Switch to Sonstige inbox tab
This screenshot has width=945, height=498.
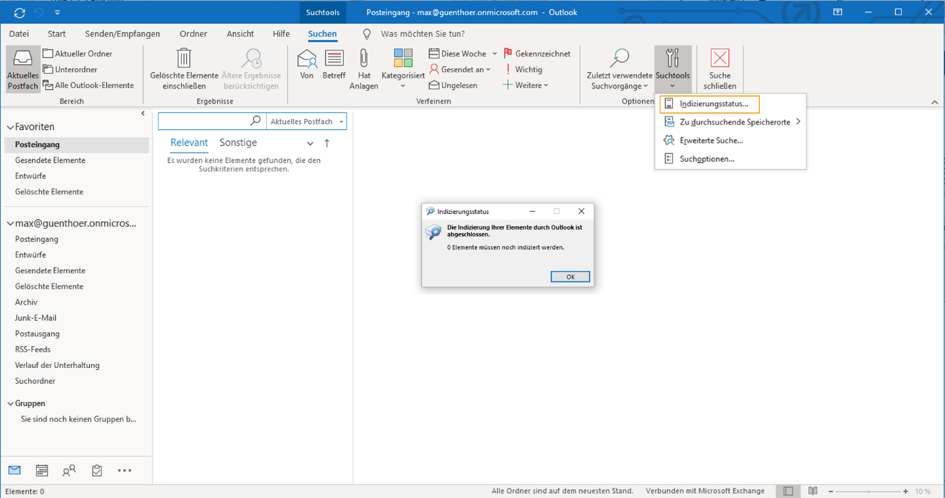coord(238,143)
